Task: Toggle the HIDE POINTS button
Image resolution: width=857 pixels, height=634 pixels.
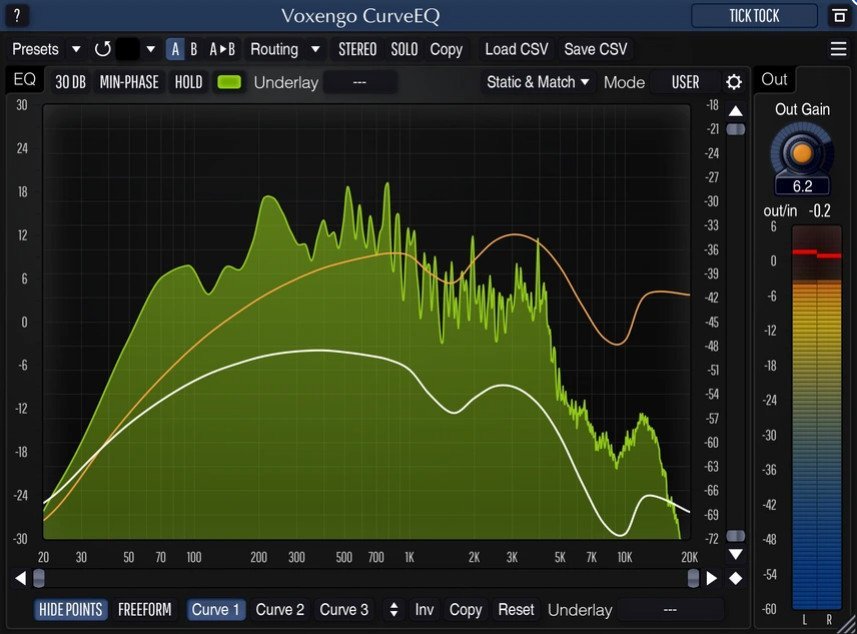Action: click(70, 609)
